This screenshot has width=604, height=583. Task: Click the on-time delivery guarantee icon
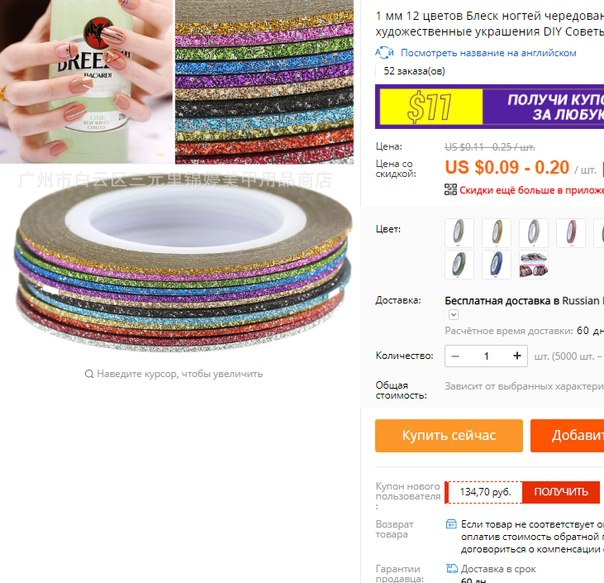[451, 568]
